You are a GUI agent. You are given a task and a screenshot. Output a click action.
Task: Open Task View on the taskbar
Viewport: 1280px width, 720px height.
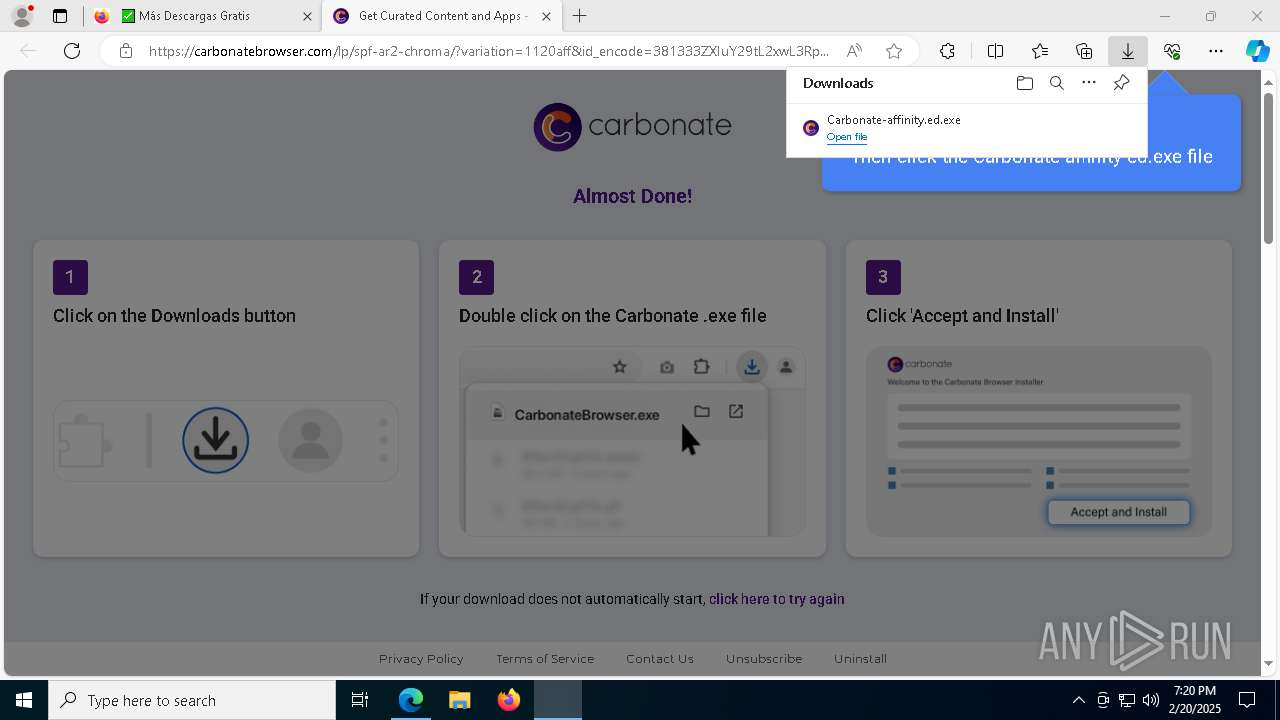pyautogui.click(x=360, y=700)
